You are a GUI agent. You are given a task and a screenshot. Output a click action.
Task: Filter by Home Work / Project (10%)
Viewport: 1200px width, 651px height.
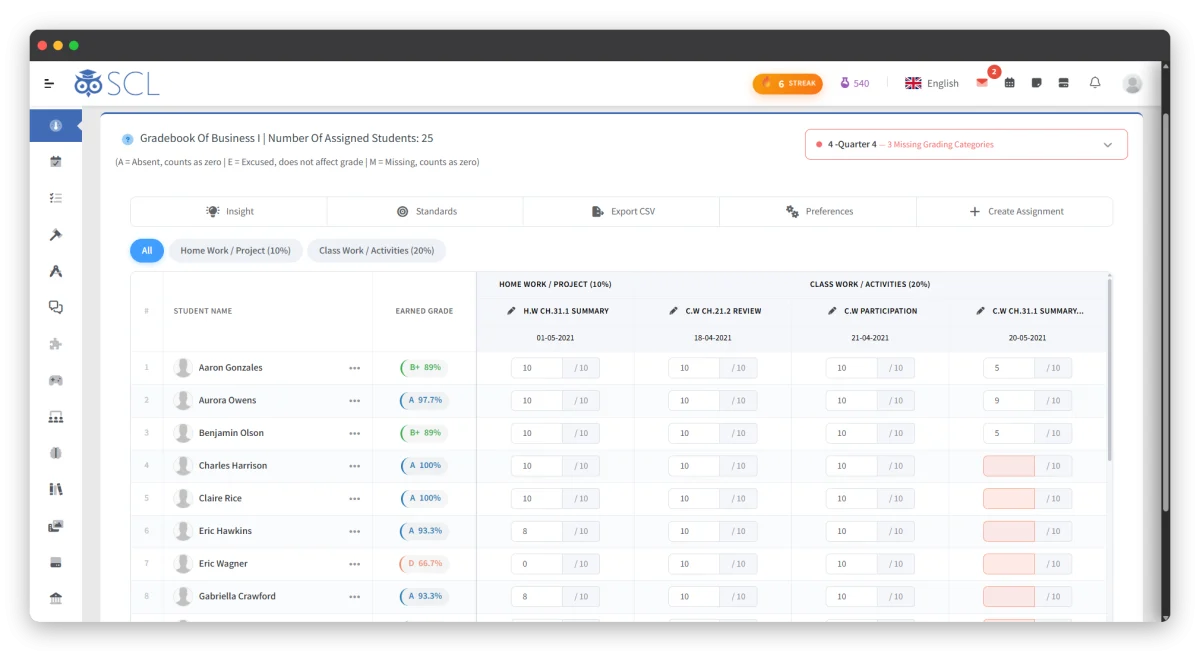(236, 250)
